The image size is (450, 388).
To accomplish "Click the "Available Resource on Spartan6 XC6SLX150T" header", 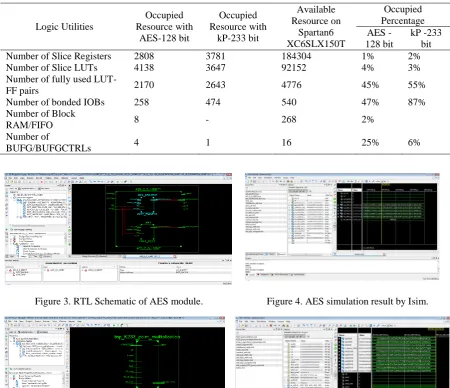I will tap(316, 27).
